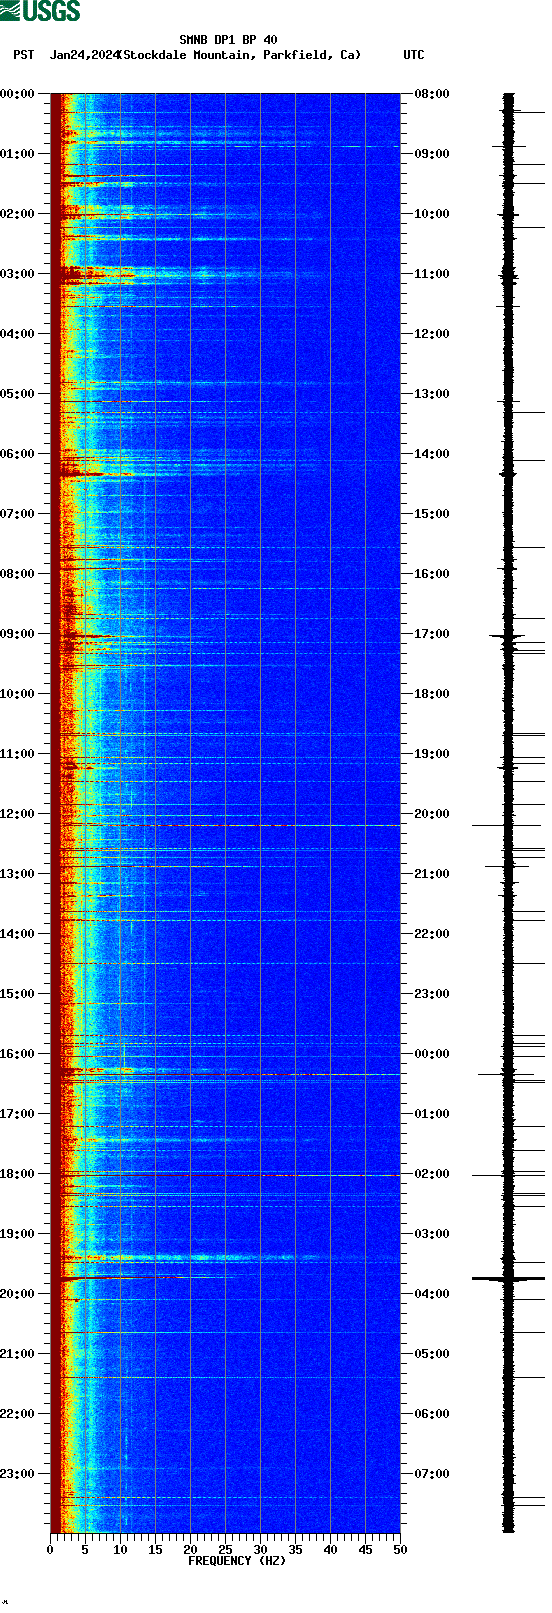
Task: Click the 0 Hz frequency tick label
Action: pyautogui.click(x=50, y=1550)
